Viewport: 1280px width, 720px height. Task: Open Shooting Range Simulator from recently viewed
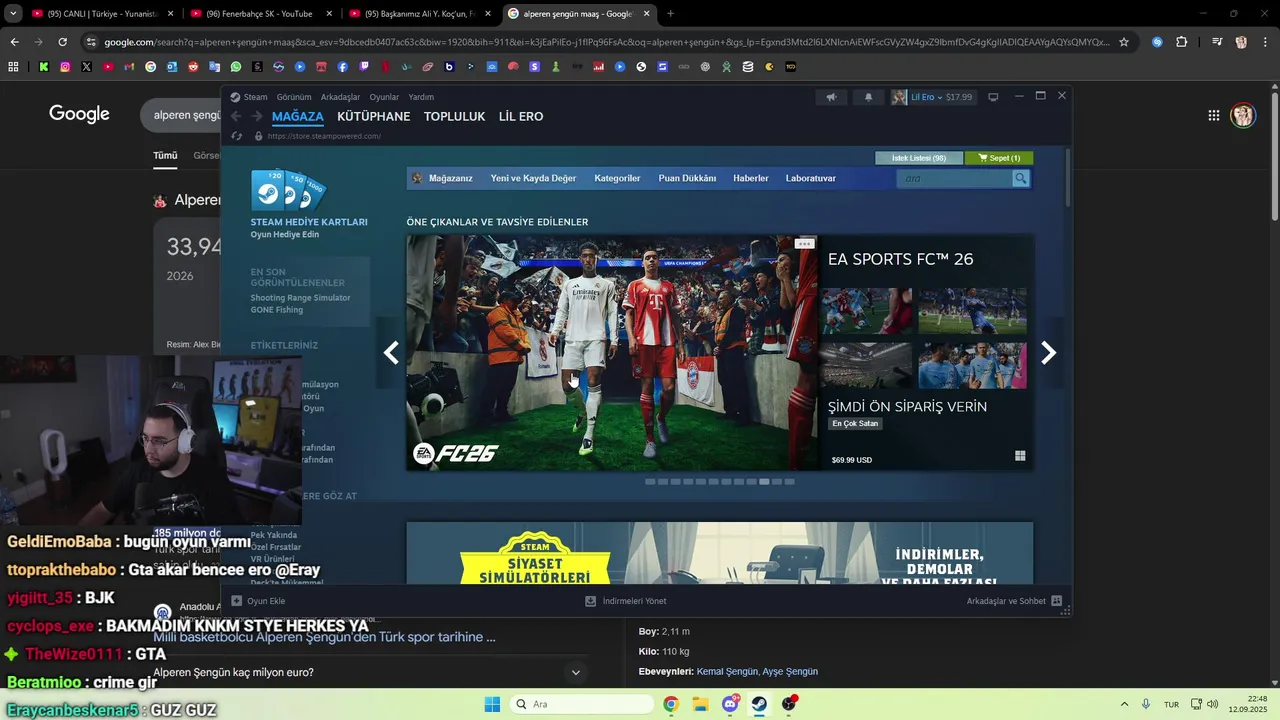(x=300, y=298)
